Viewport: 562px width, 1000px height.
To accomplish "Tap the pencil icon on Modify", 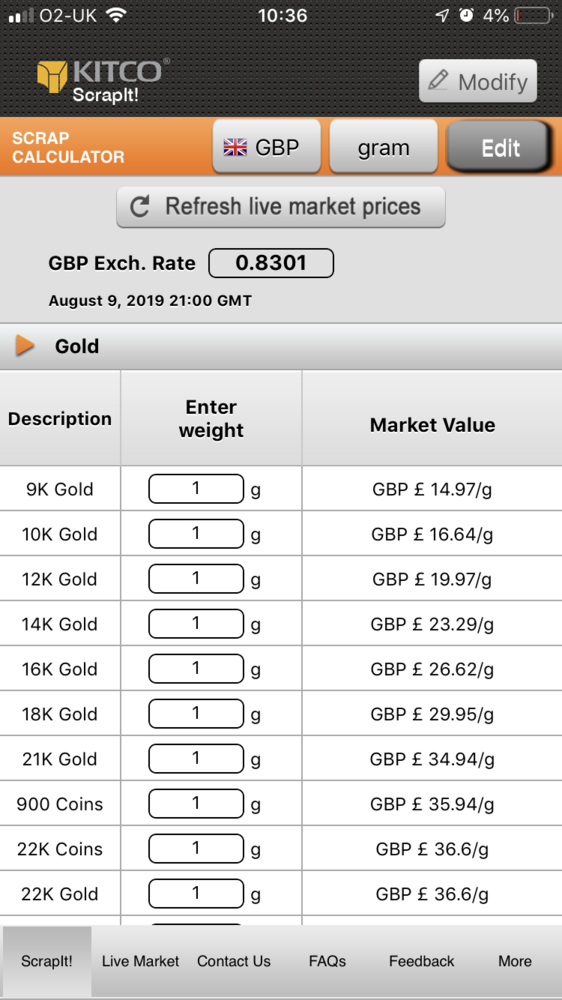I will click(x=438, y=81).
